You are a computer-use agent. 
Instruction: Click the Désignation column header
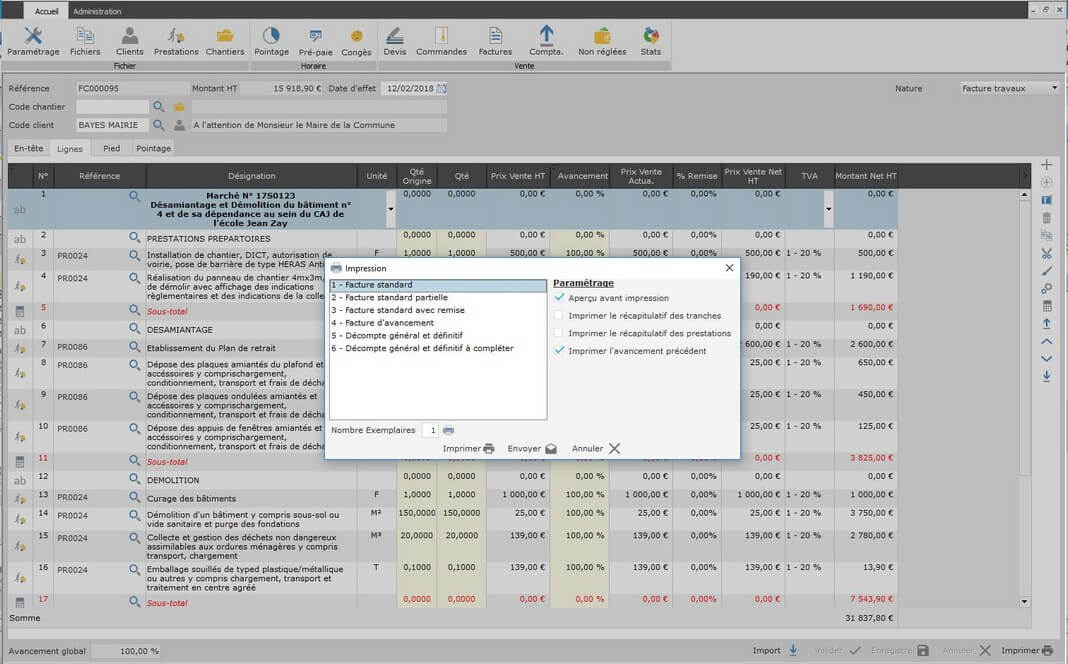tap(252, 176)
